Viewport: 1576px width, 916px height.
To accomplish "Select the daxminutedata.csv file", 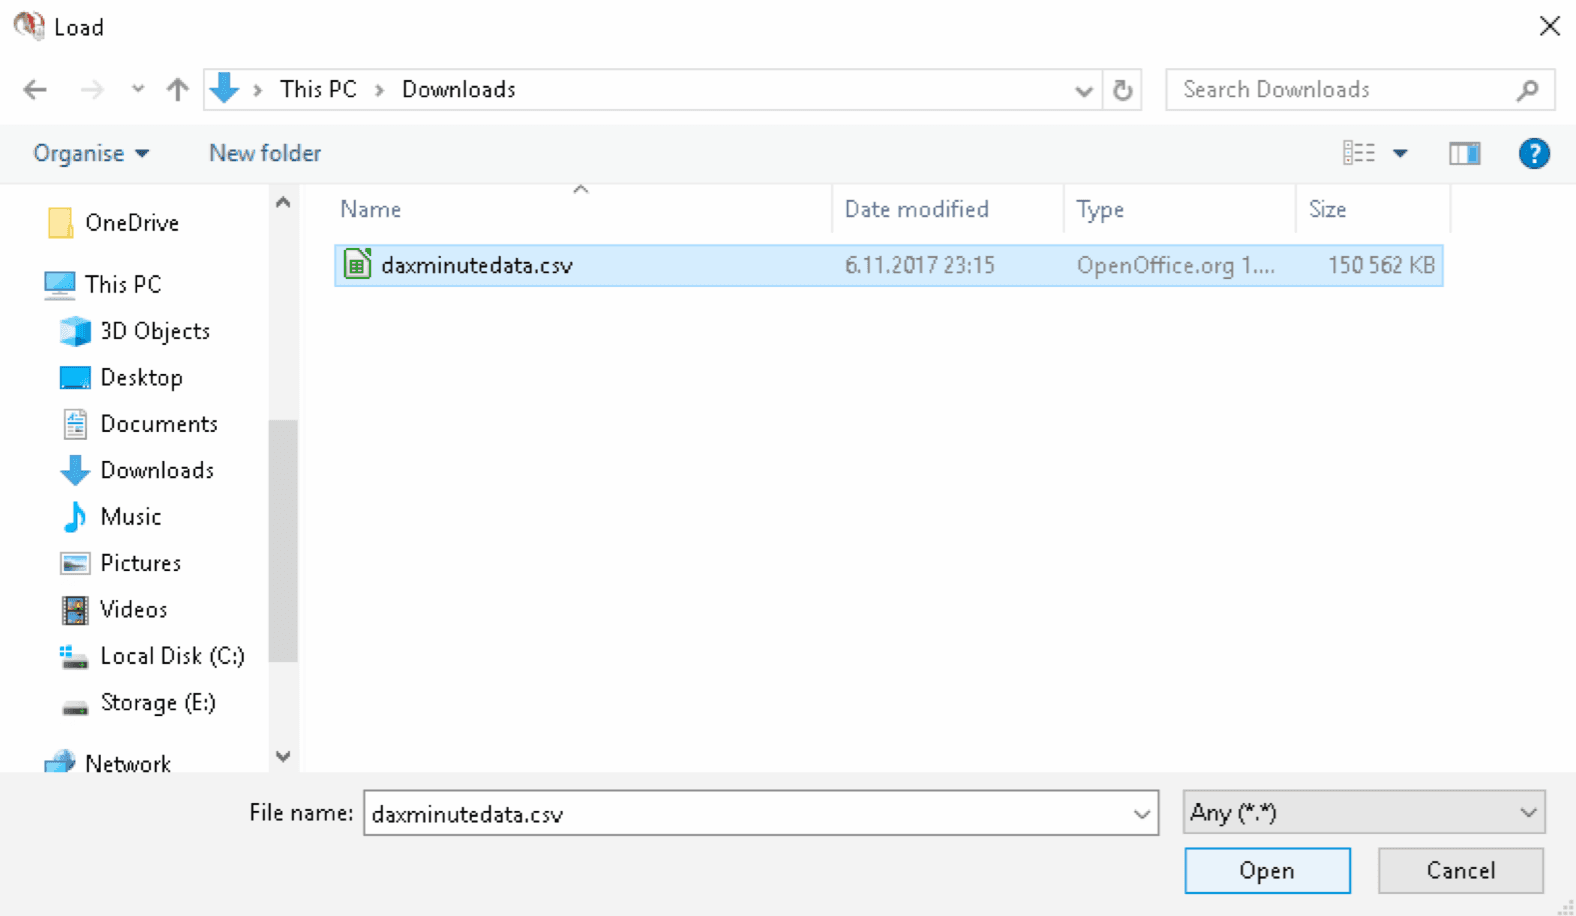I will pyautogui.click(x=888, y=265).
